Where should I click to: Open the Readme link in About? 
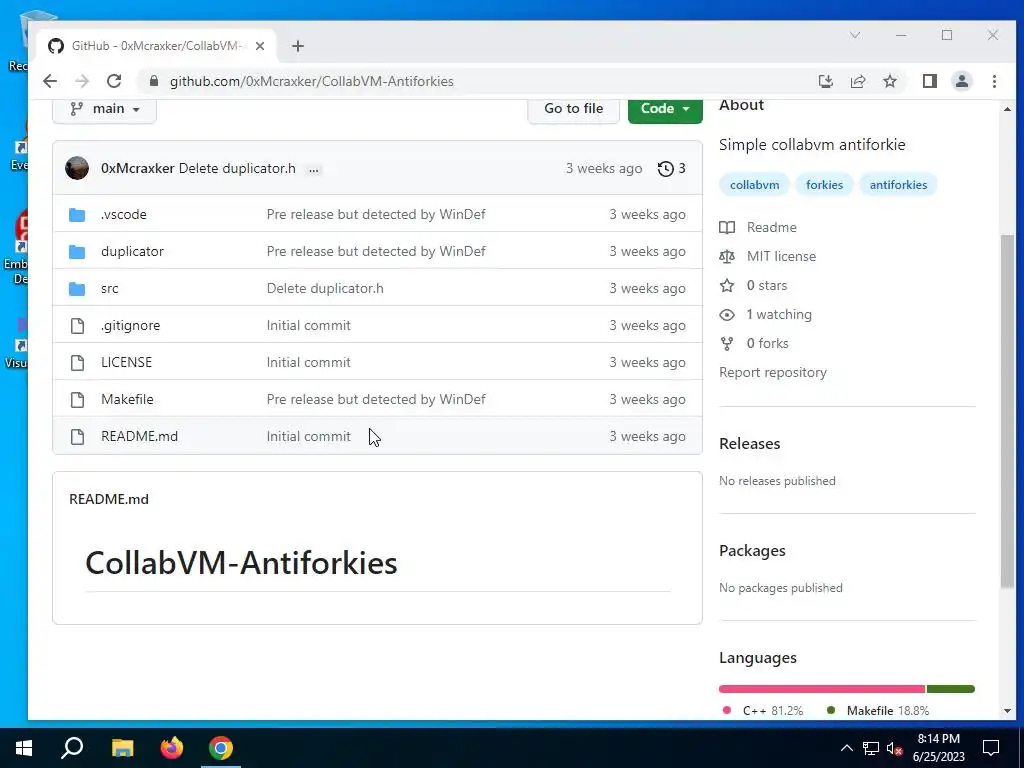click(x=758, y=227)
